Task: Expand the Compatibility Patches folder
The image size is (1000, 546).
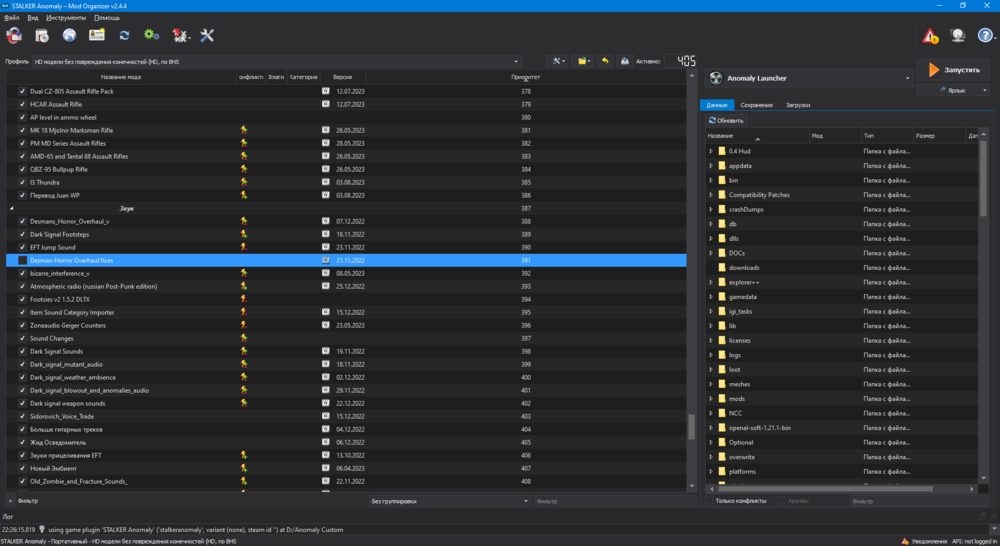Action: pyautogui.click(x=711, y=195)
